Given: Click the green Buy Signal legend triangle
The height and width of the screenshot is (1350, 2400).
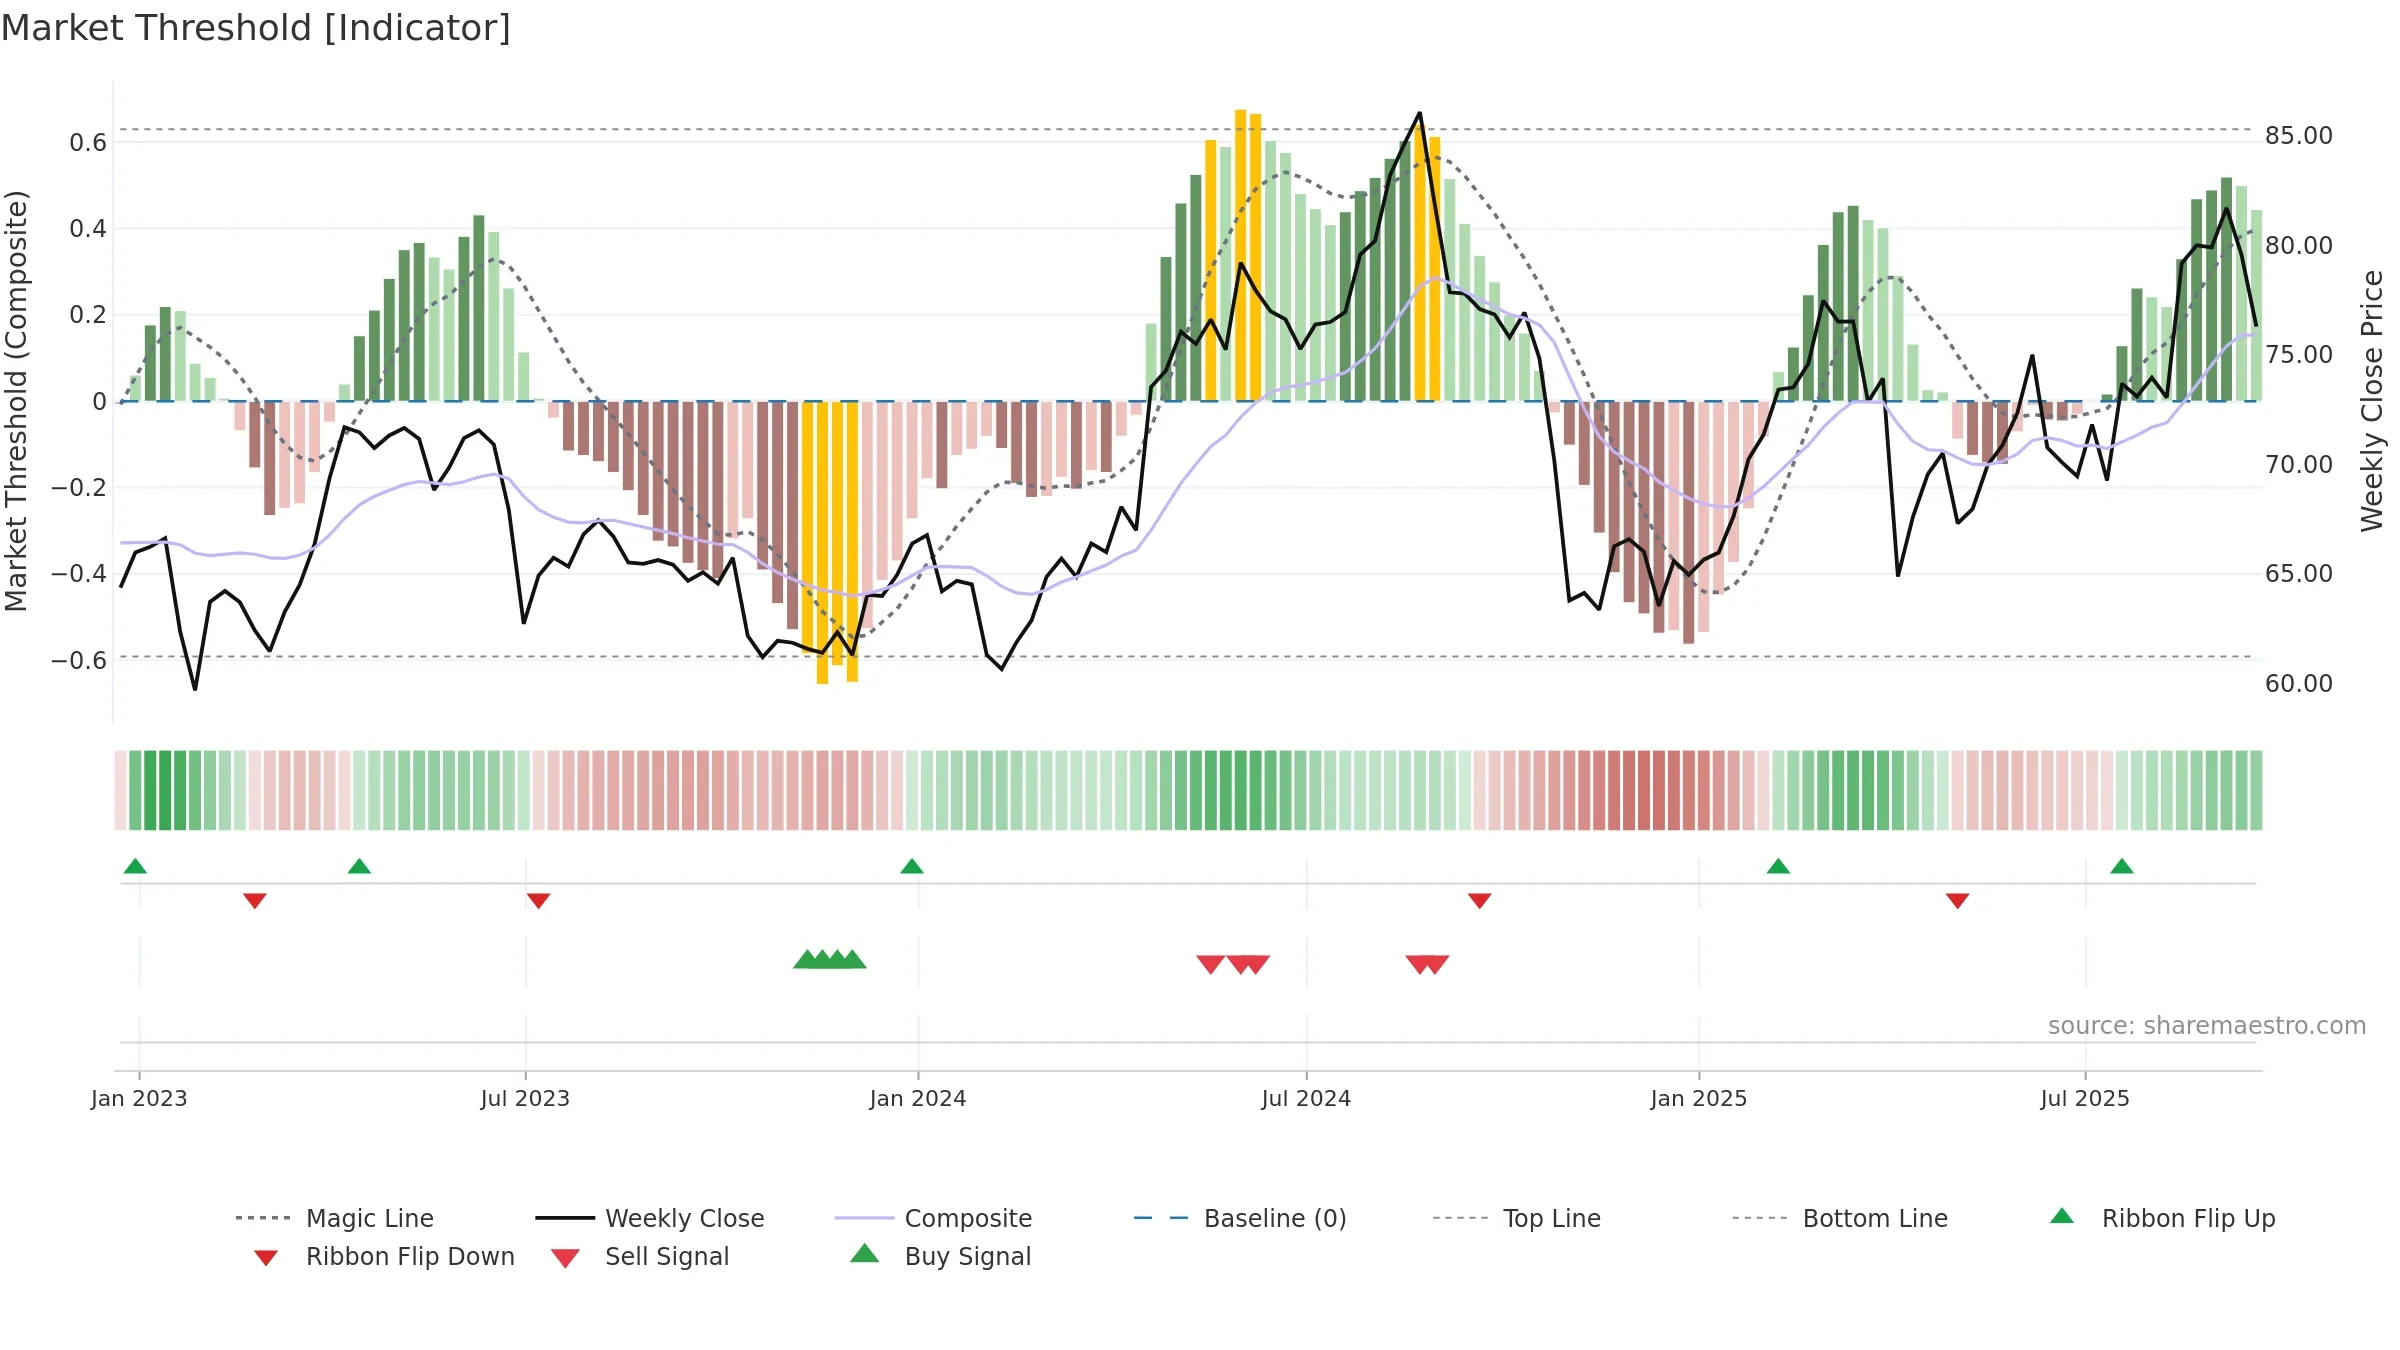Looking at the screenshot, I should [x=865, y=1253].
